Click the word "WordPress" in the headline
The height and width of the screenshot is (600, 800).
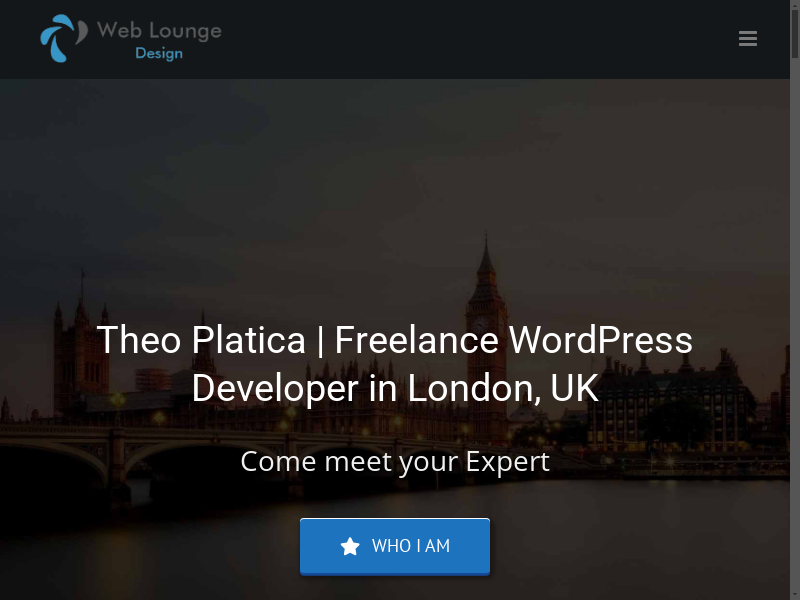click(x=601, y=340)
